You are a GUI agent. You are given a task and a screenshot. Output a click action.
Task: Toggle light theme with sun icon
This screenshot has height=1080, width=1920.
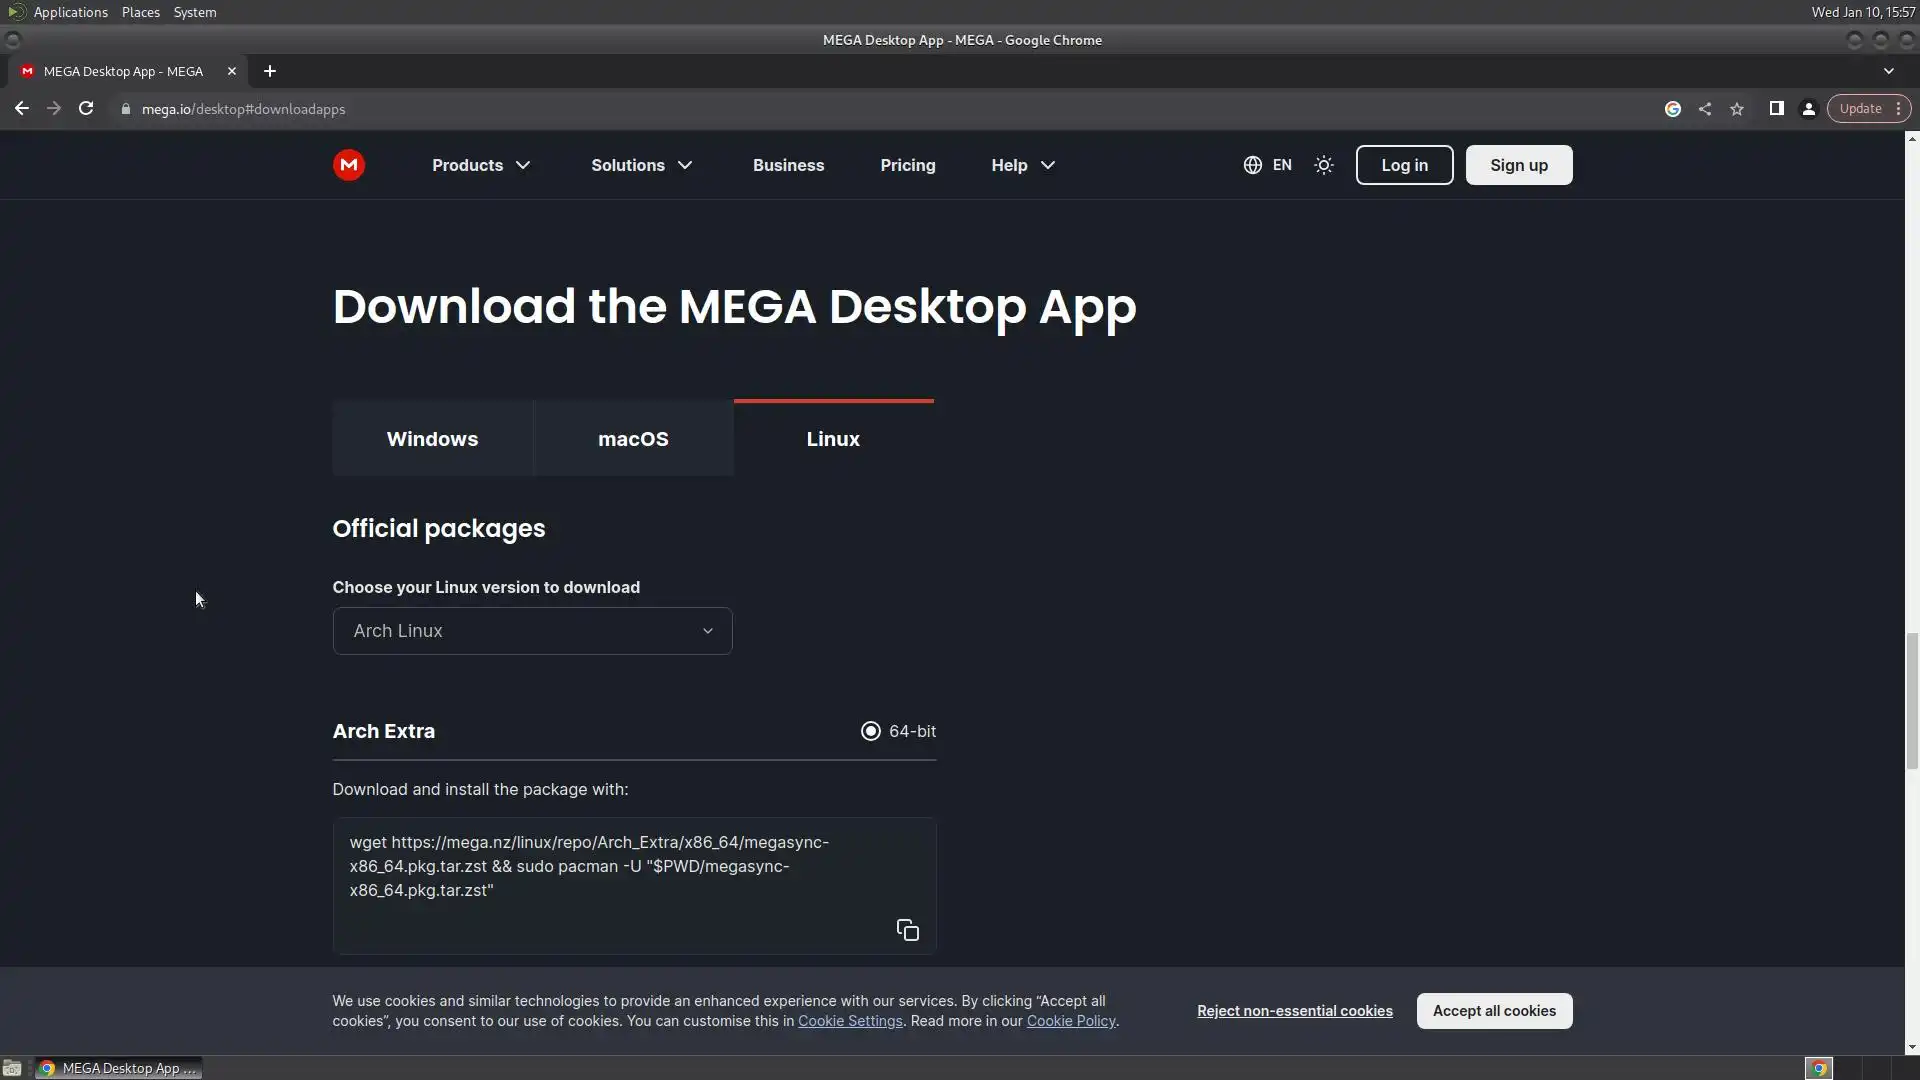[1323, 165]
